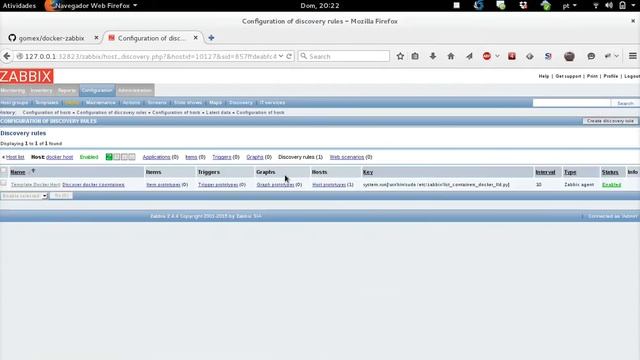Click the Firefox Search box
640x360 pixels.
coord(344,56)
